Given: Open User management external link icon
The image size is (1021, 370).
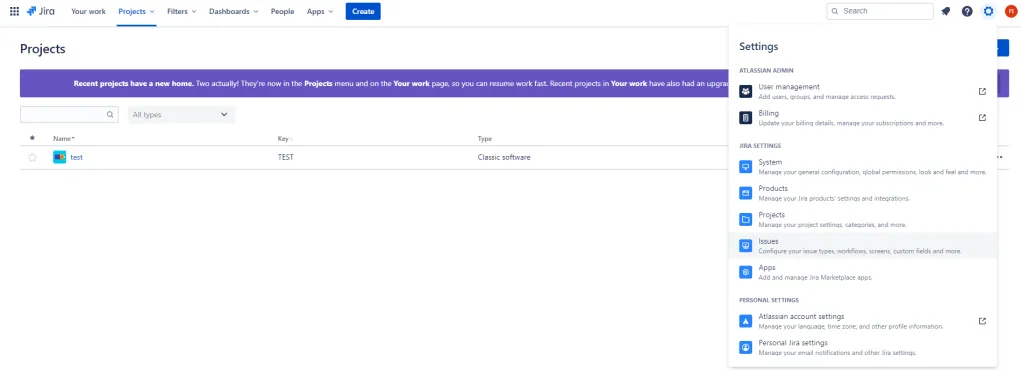Looking at the screenshot, I should pos(982,91).
